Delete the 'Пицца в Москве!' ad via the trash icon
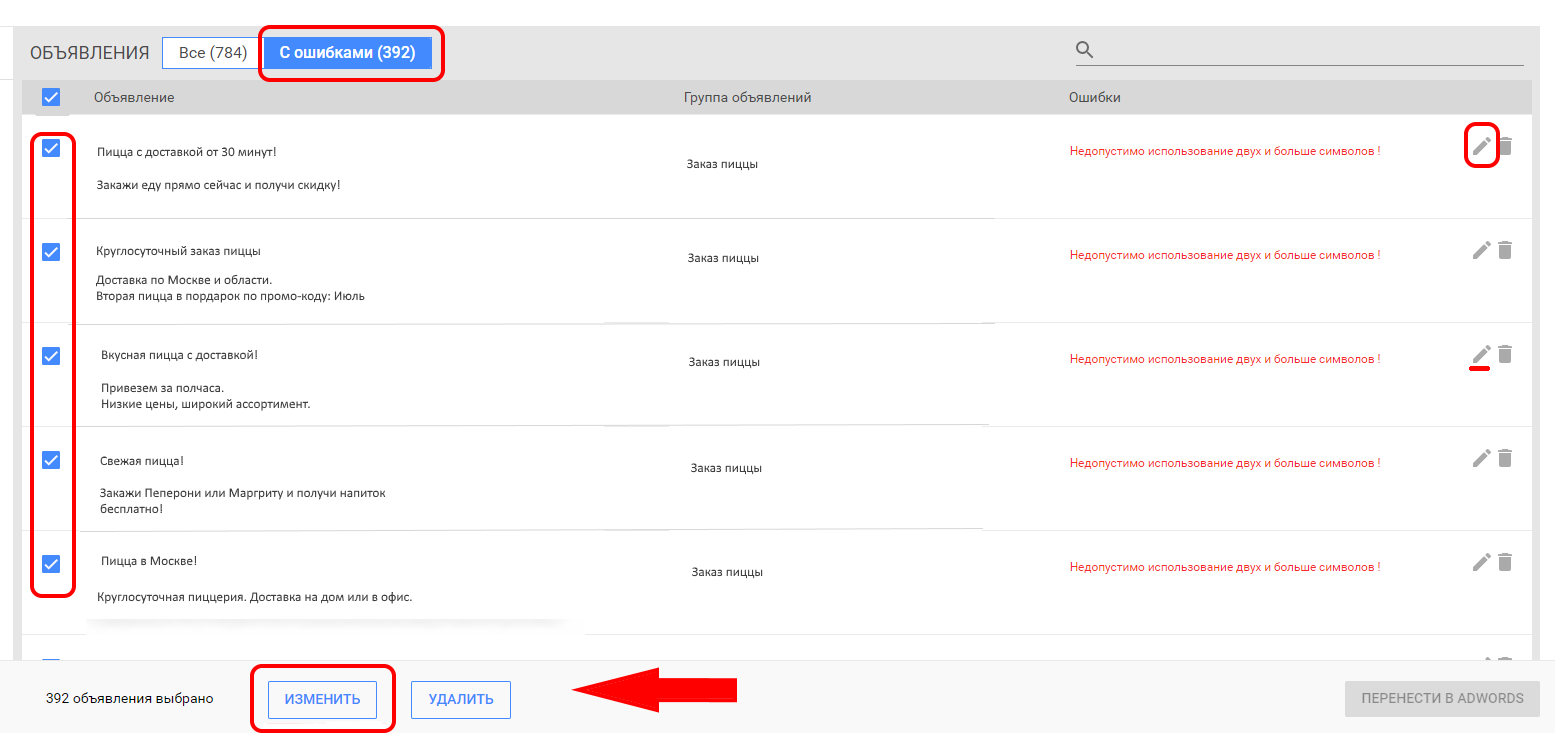The width and height of the screenshot is (1555, 733). (x=1505, y=562)
